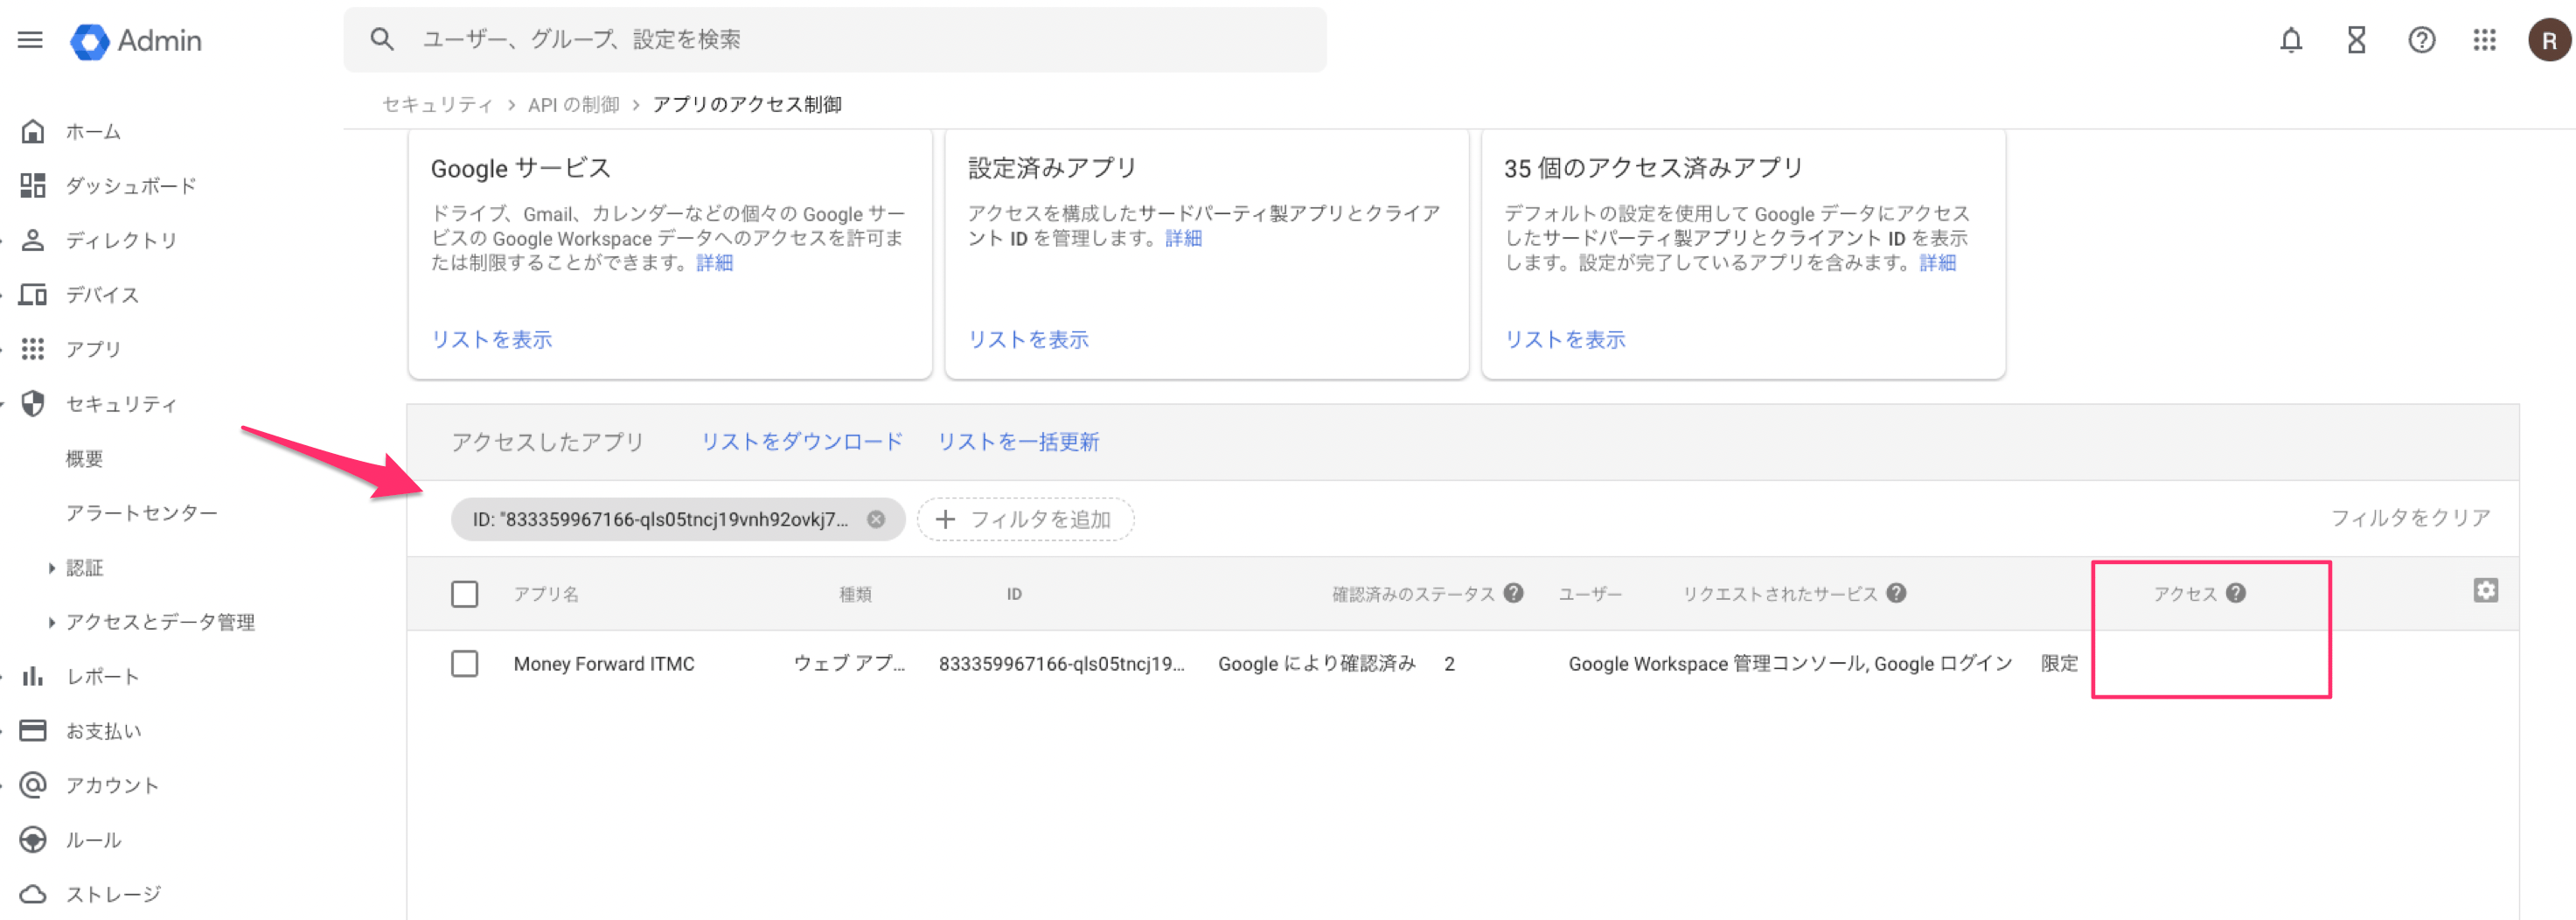Click the user count 2 cell
This screenshot has width=2576, height=920.
pyautogui.click(x=1449, y=664)
